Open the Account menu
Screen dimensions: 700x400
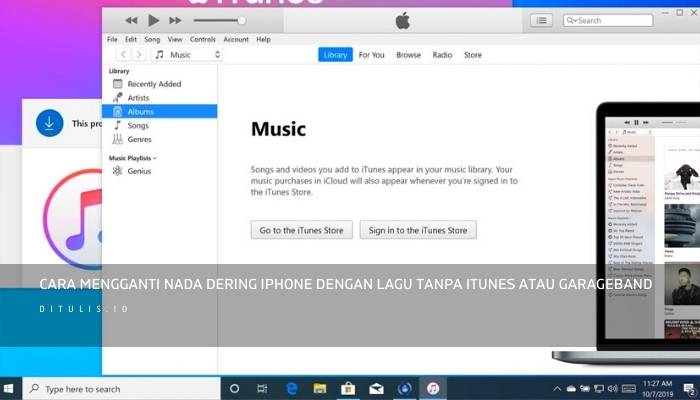click(236, 39)
